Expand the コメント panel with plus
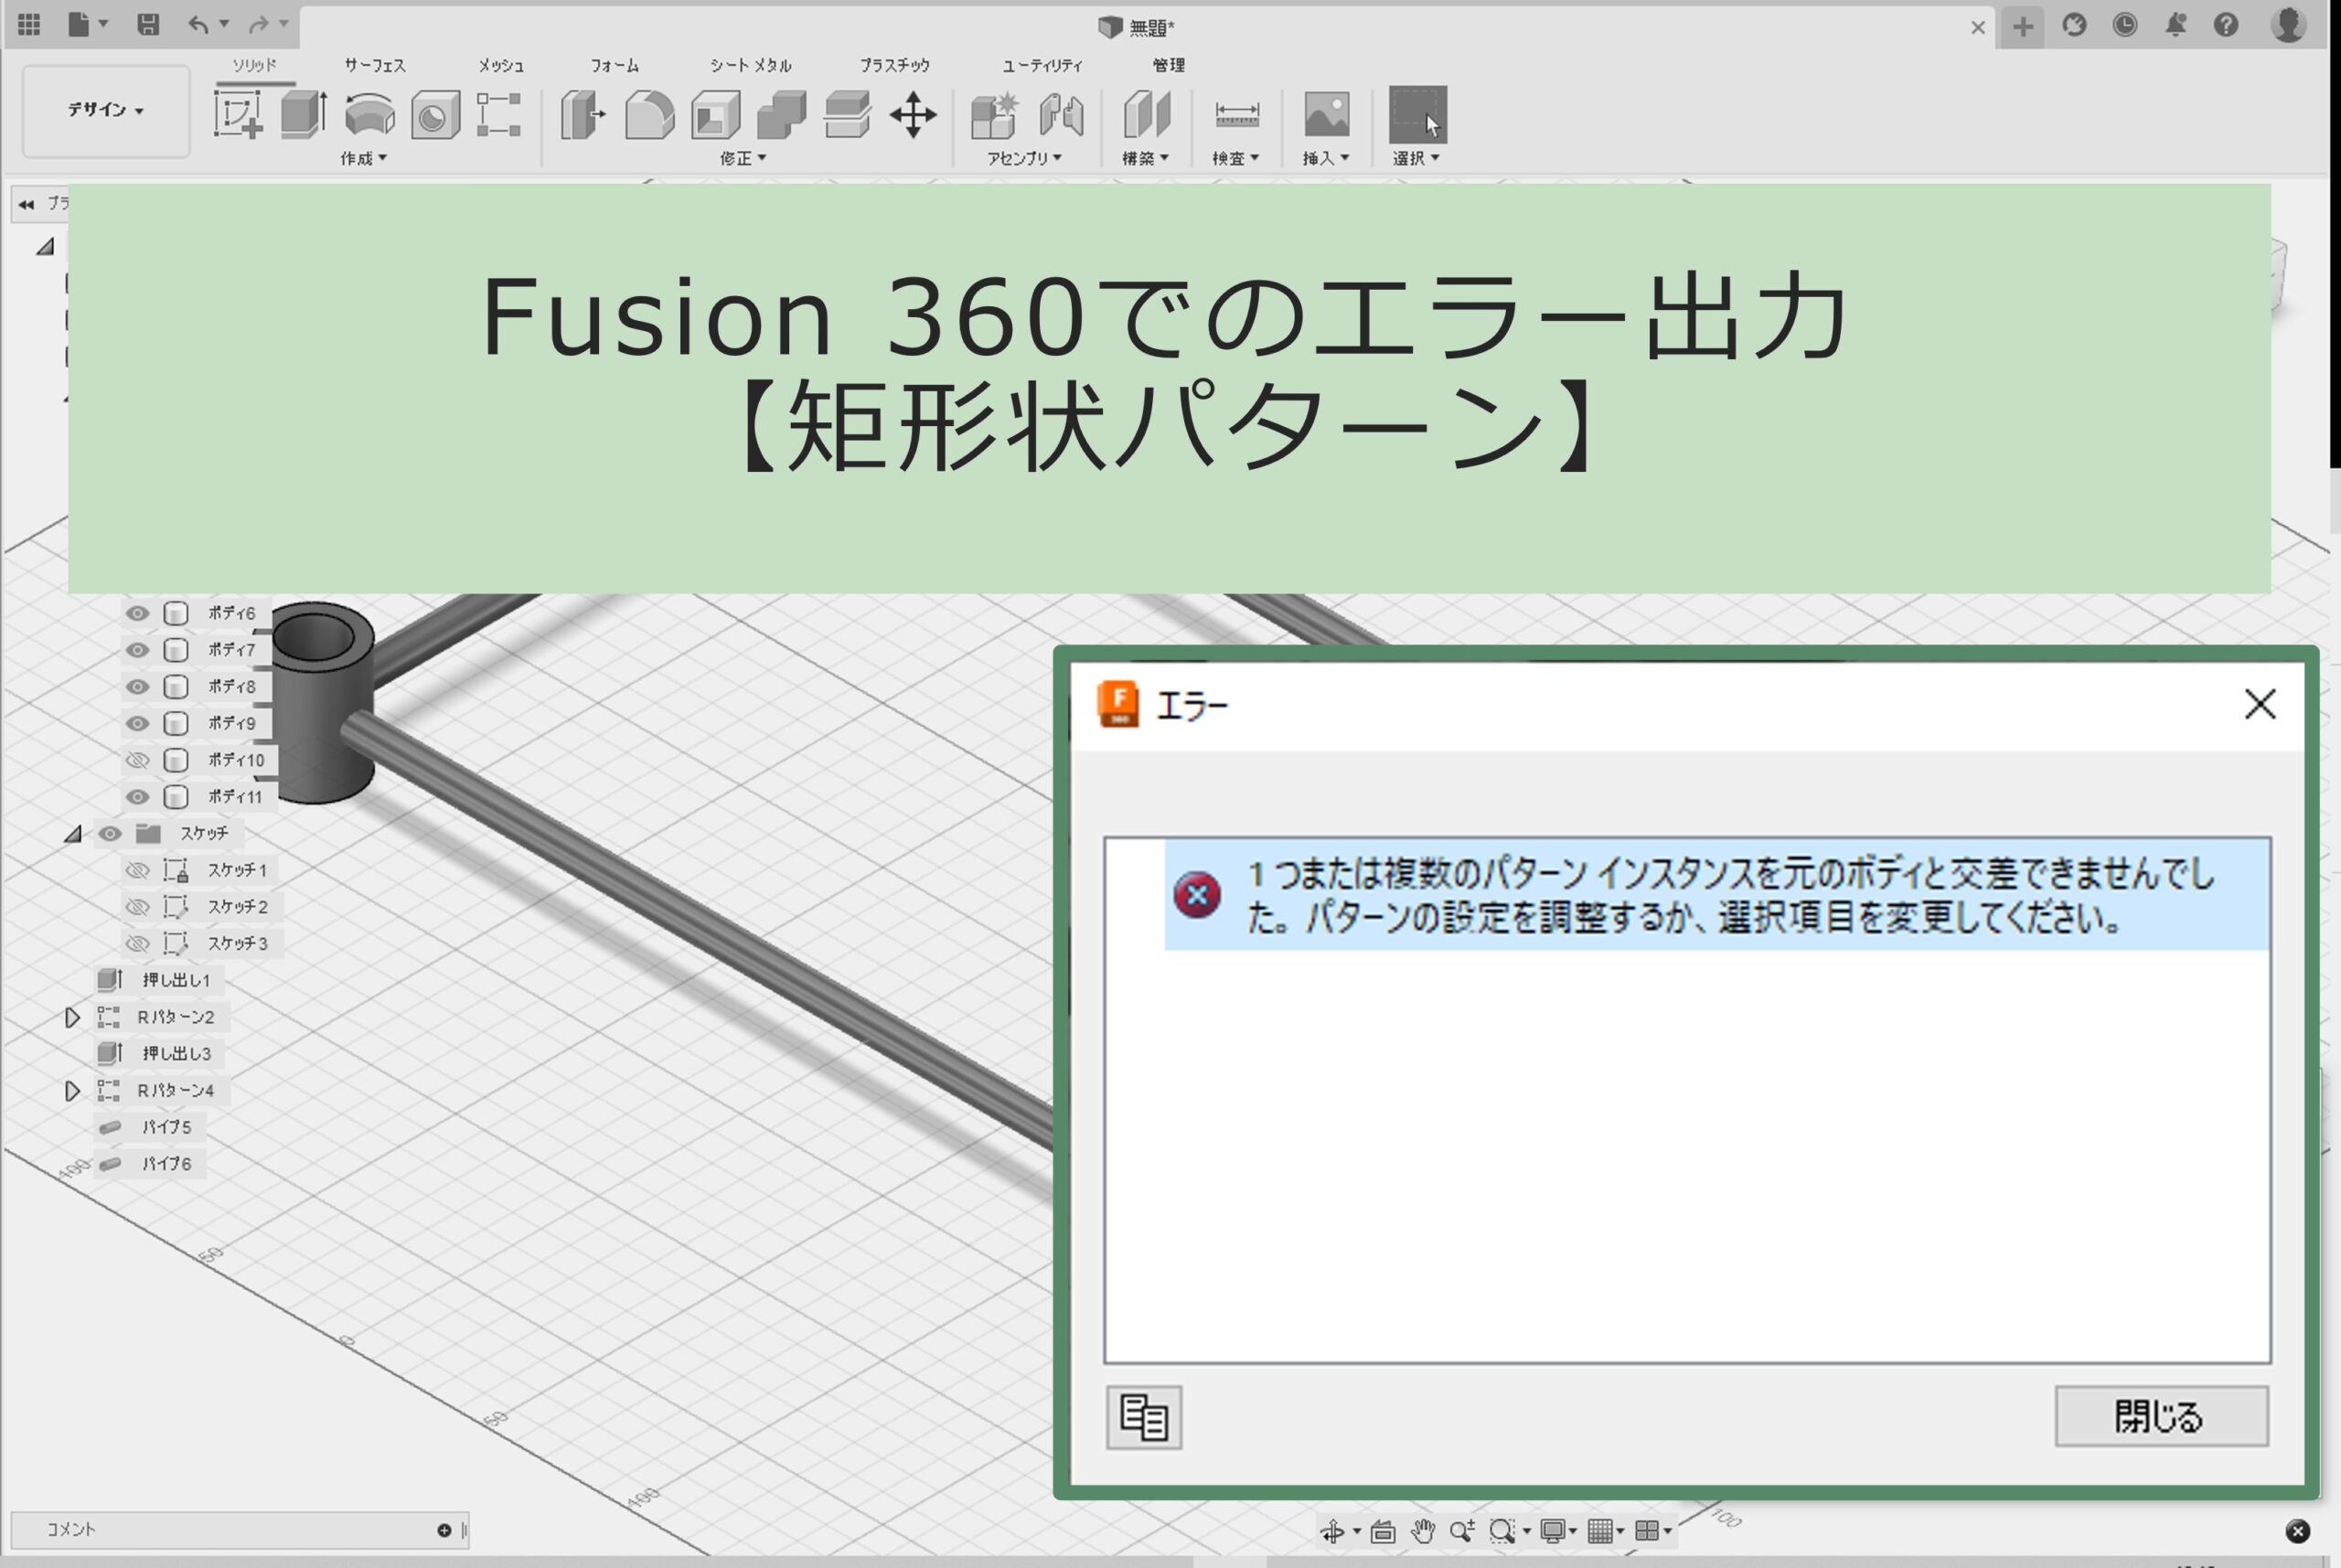This screenshot has height=1568, width=2341. [x=444, y=1530]
